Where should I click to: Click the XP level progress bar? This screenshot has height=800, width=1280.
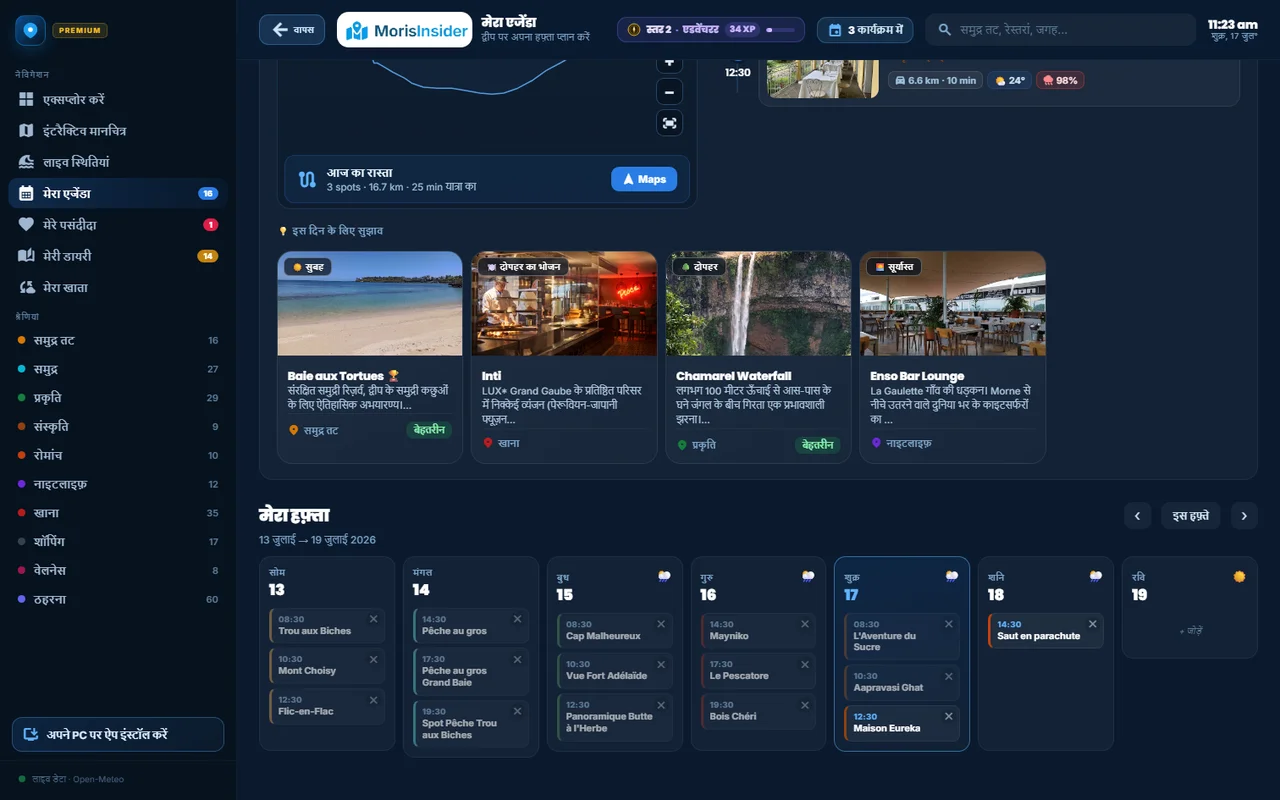click(780, 30)
